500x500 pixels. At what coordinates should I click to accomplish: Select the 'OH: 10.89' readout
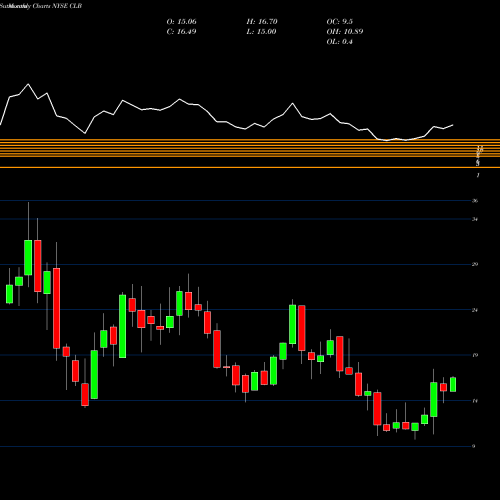tap(345, 32)
